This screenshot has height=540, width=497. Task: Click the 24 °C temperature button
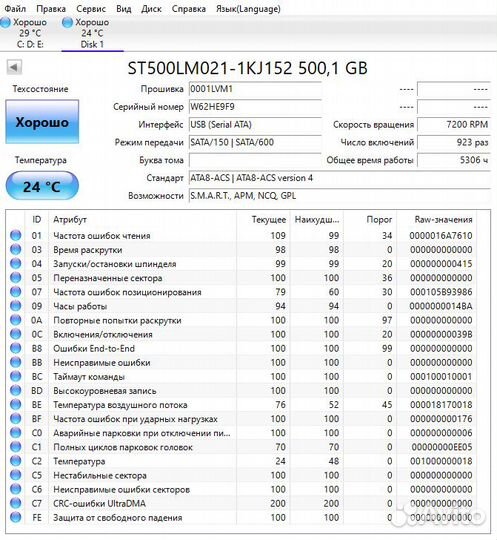coord(42,186)
